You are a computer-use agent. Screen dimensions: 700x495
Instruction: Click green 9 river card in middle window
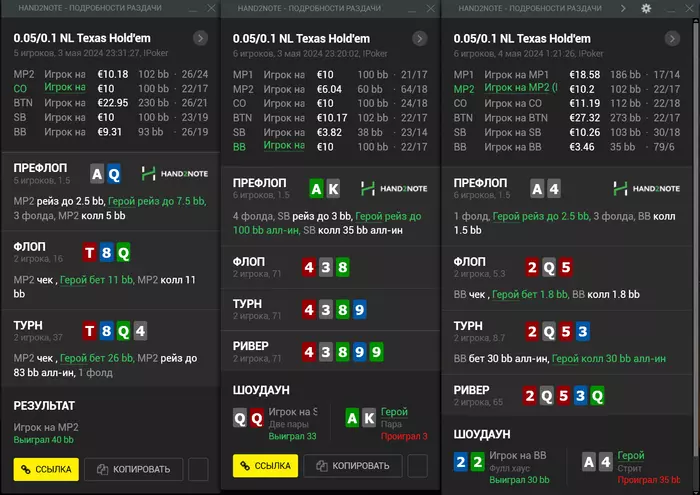tap(376, 352)
